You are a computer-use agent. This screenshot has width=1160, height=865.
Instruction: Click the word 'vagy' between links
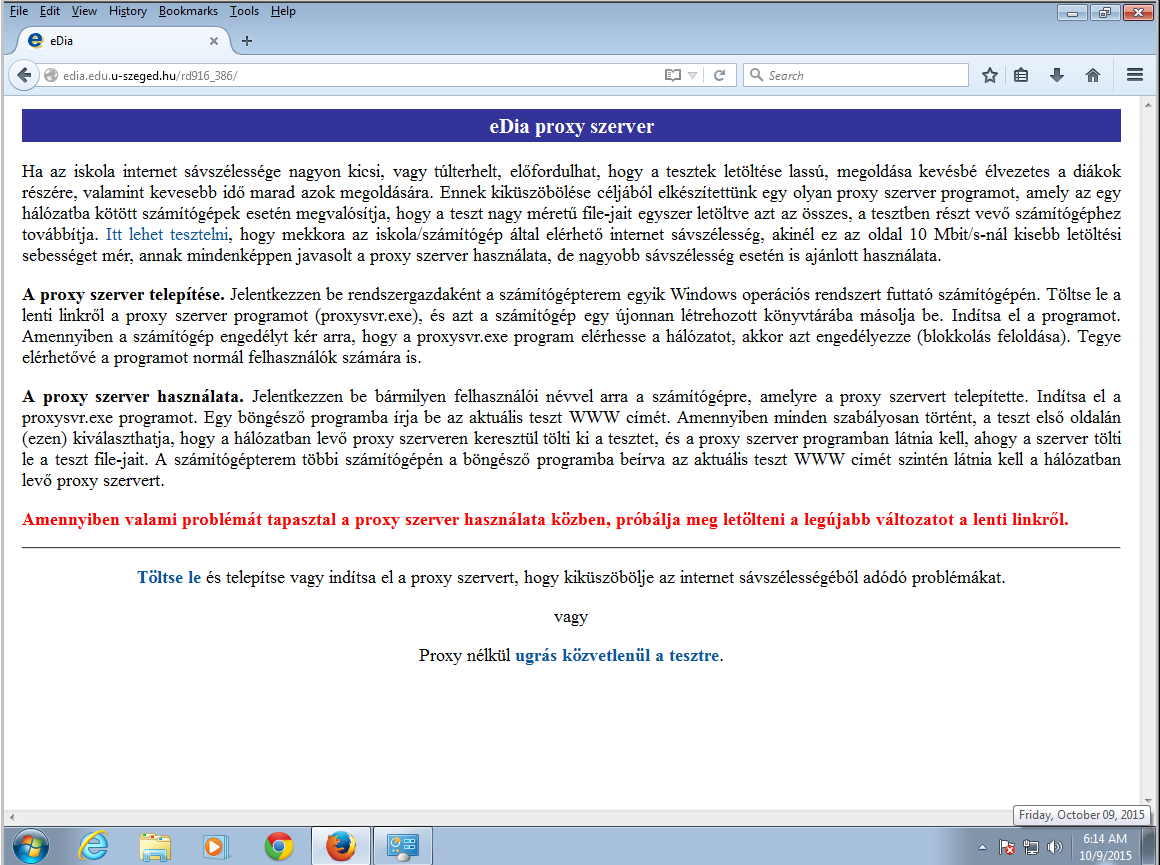(570, 617)
